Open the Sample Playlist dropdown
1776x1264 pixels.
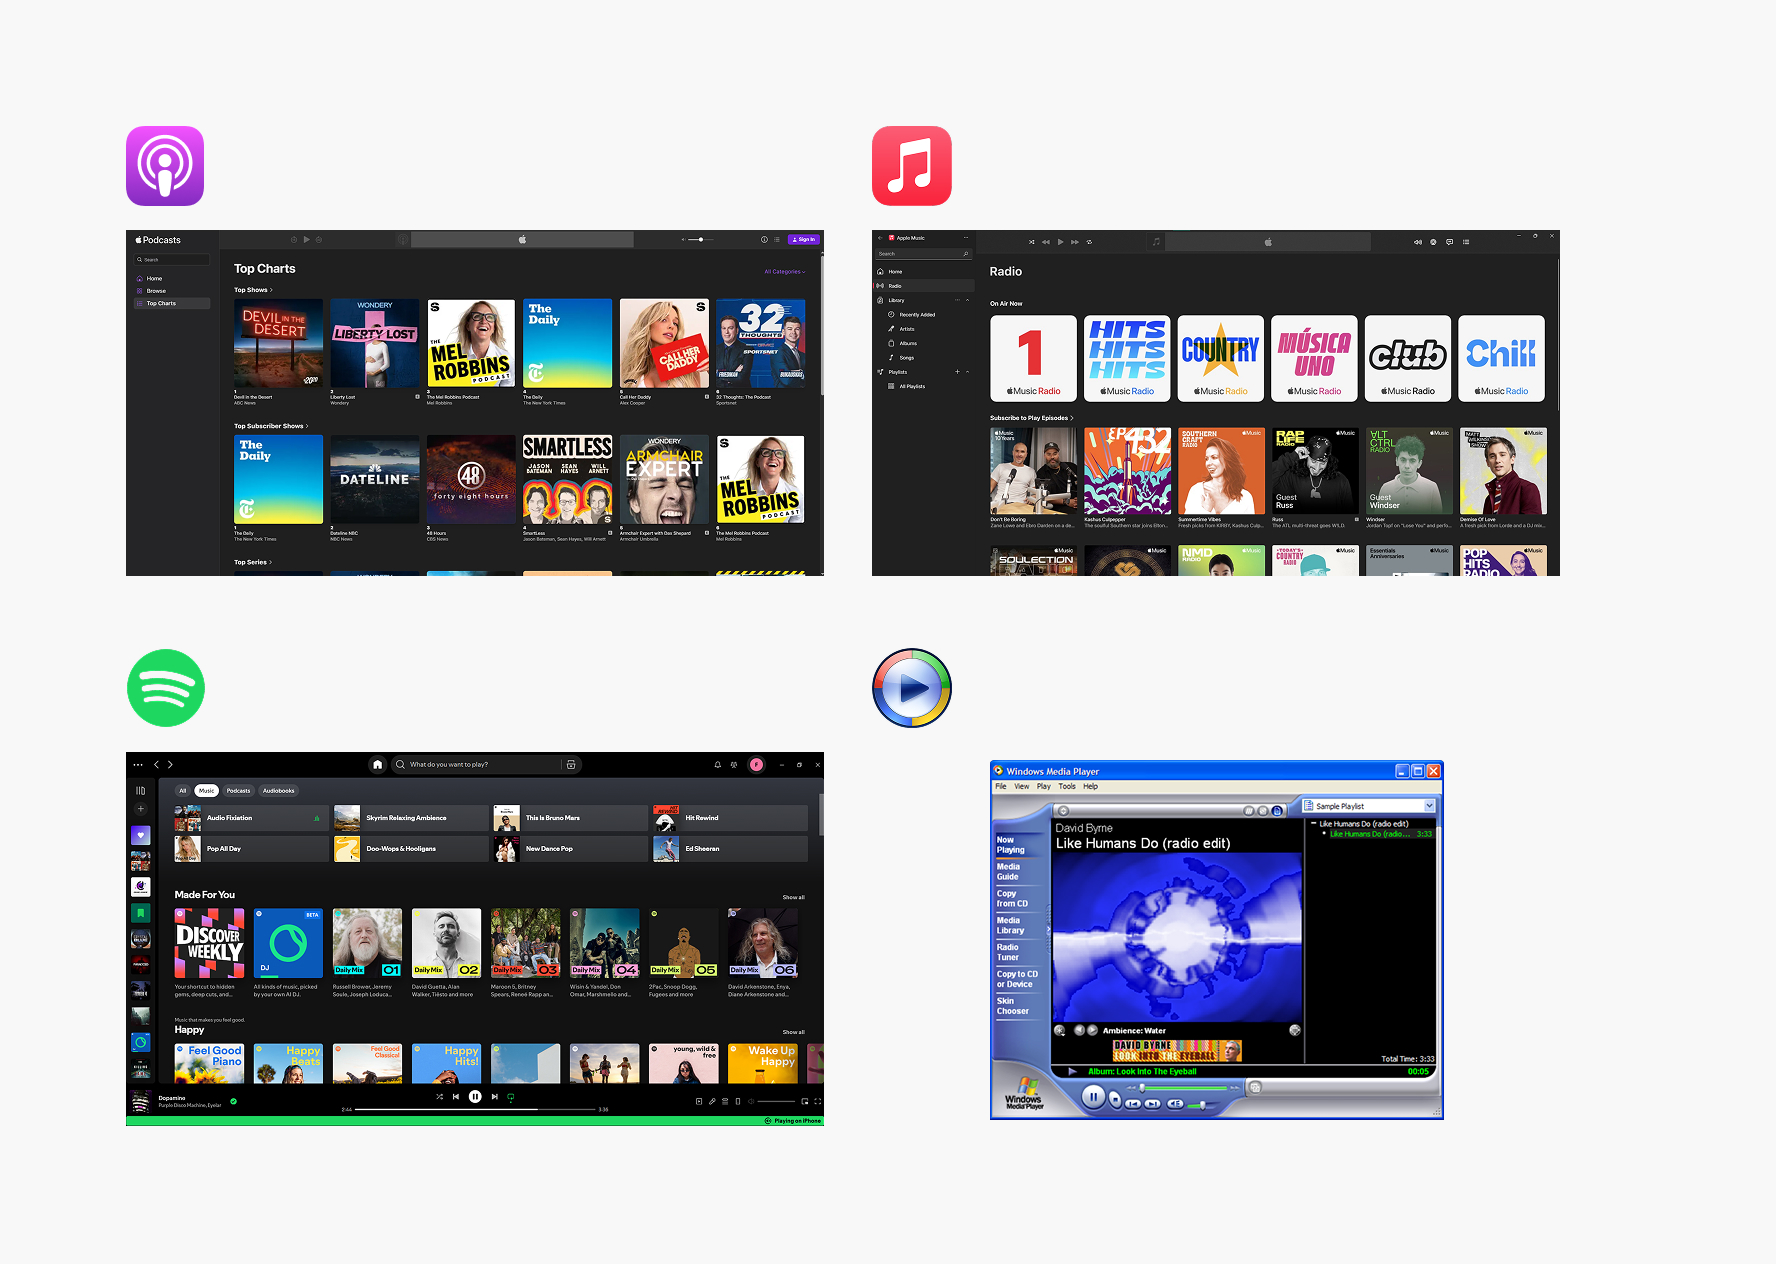pos(1429,806)
